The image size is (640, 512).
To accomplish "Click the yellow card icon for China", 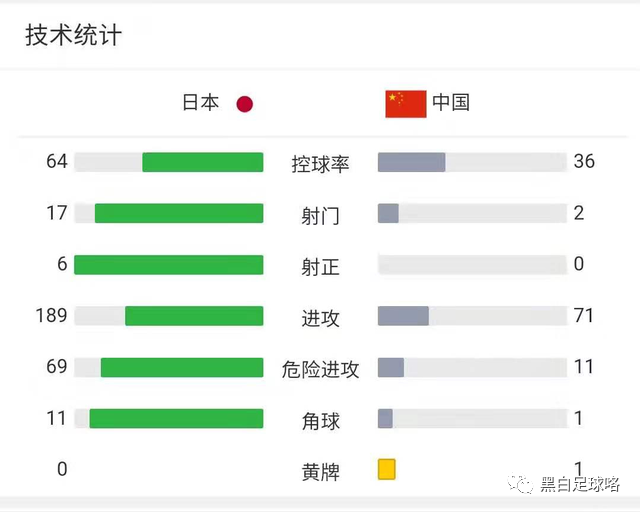I will pyautogui.click(x=387, y=469).
